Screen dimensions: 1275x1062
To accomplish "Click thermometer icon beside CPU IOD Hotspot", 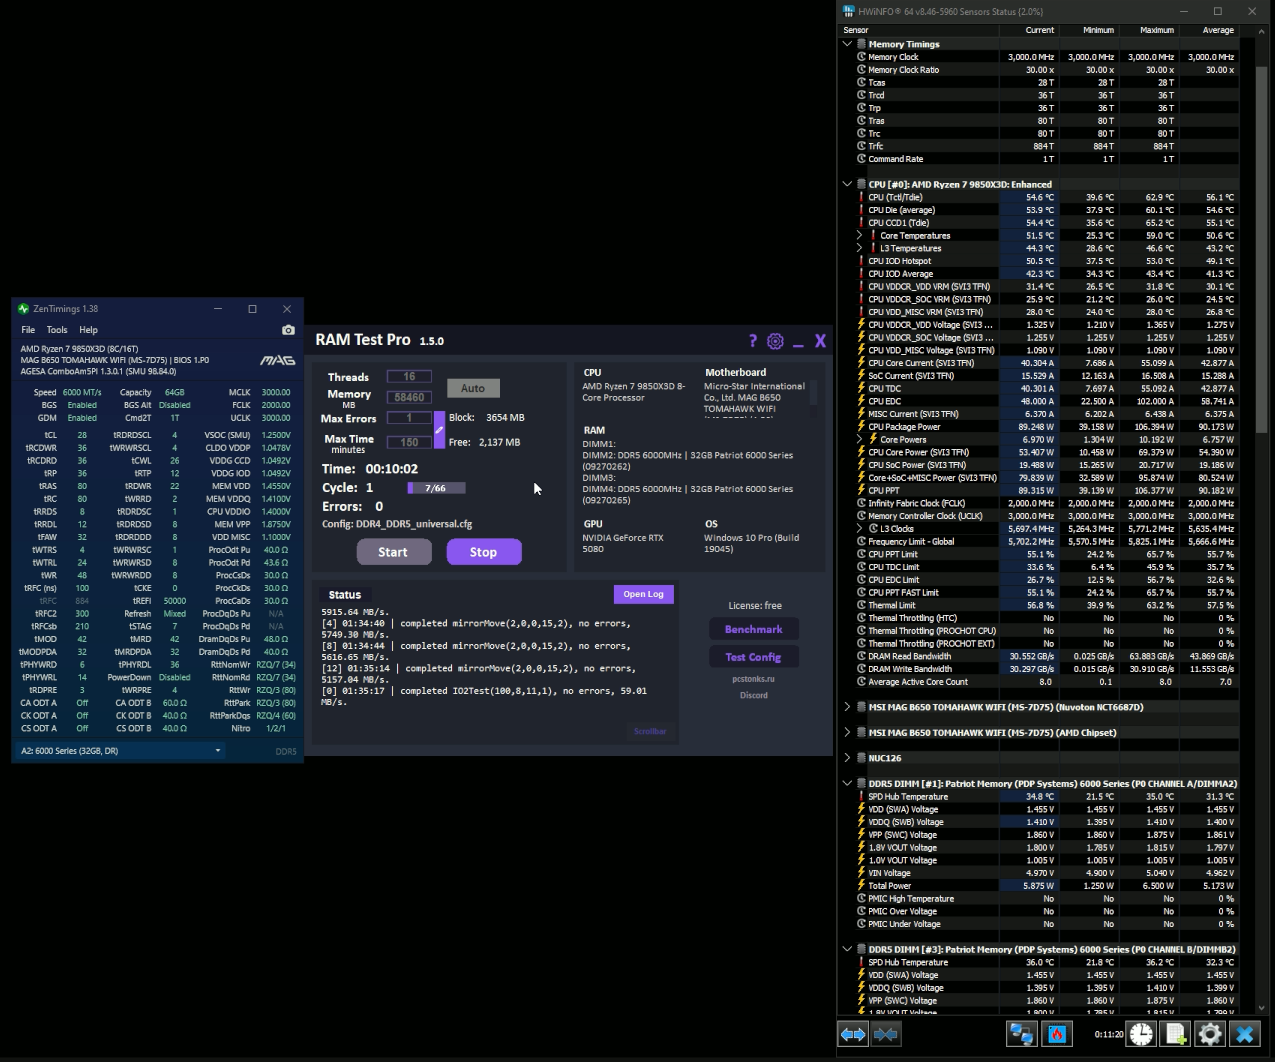I will [x=861, y=261].
